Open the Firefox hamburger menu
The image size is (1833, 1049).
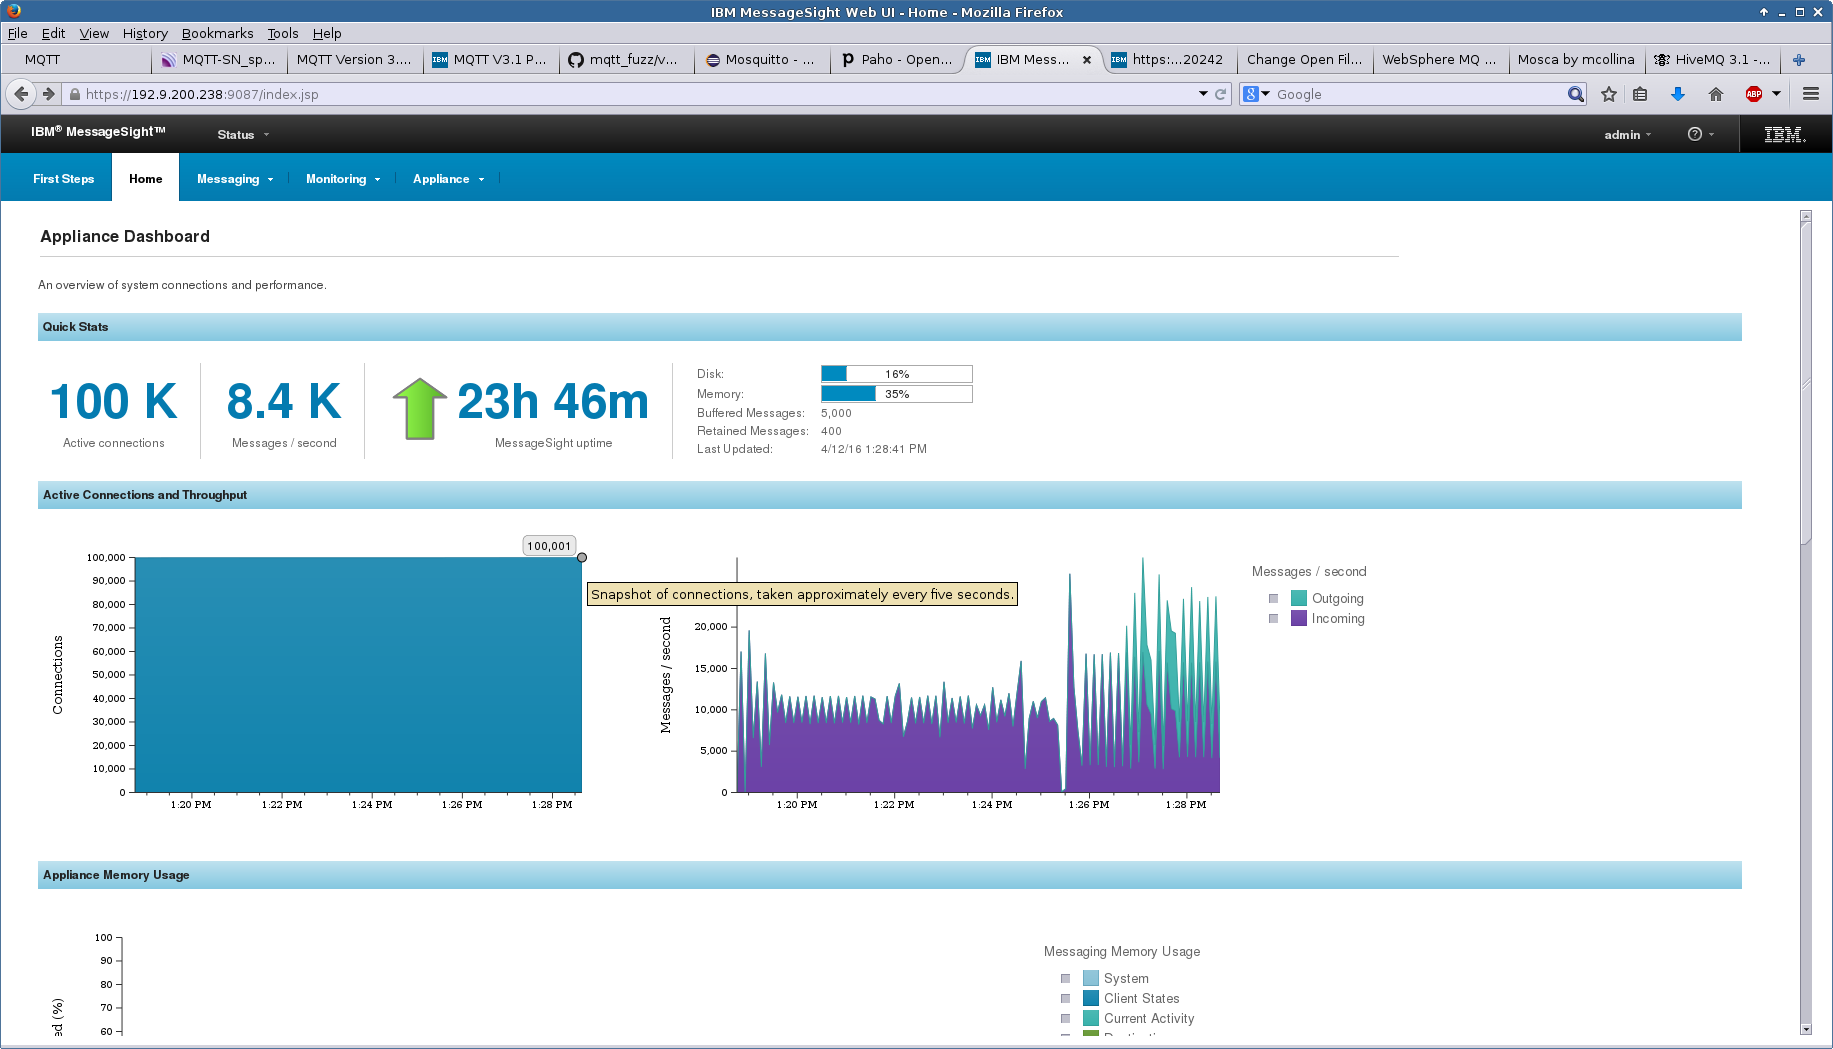(x=1810, y=94)
